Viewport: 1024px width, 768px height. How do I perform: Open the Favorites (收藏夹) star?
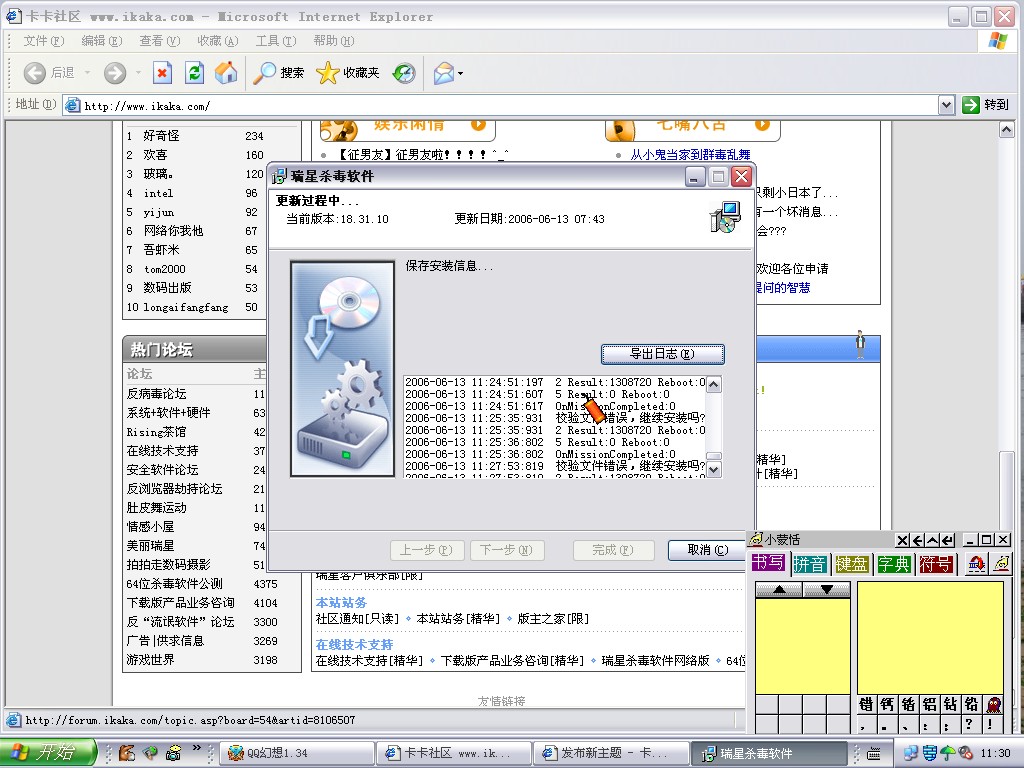[x=347, y=73]
